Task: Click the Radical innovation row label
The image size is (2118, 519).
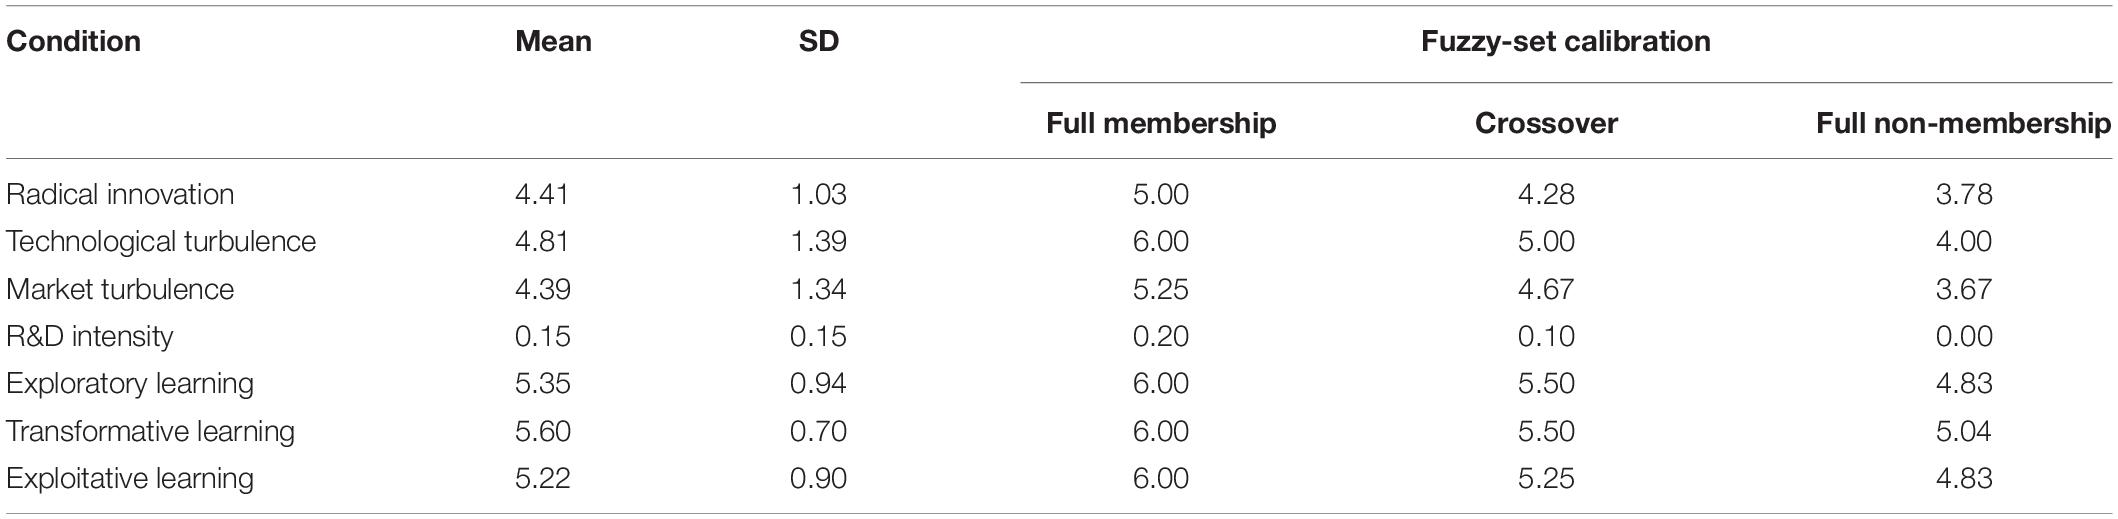Action: click(x=120, y=194)
